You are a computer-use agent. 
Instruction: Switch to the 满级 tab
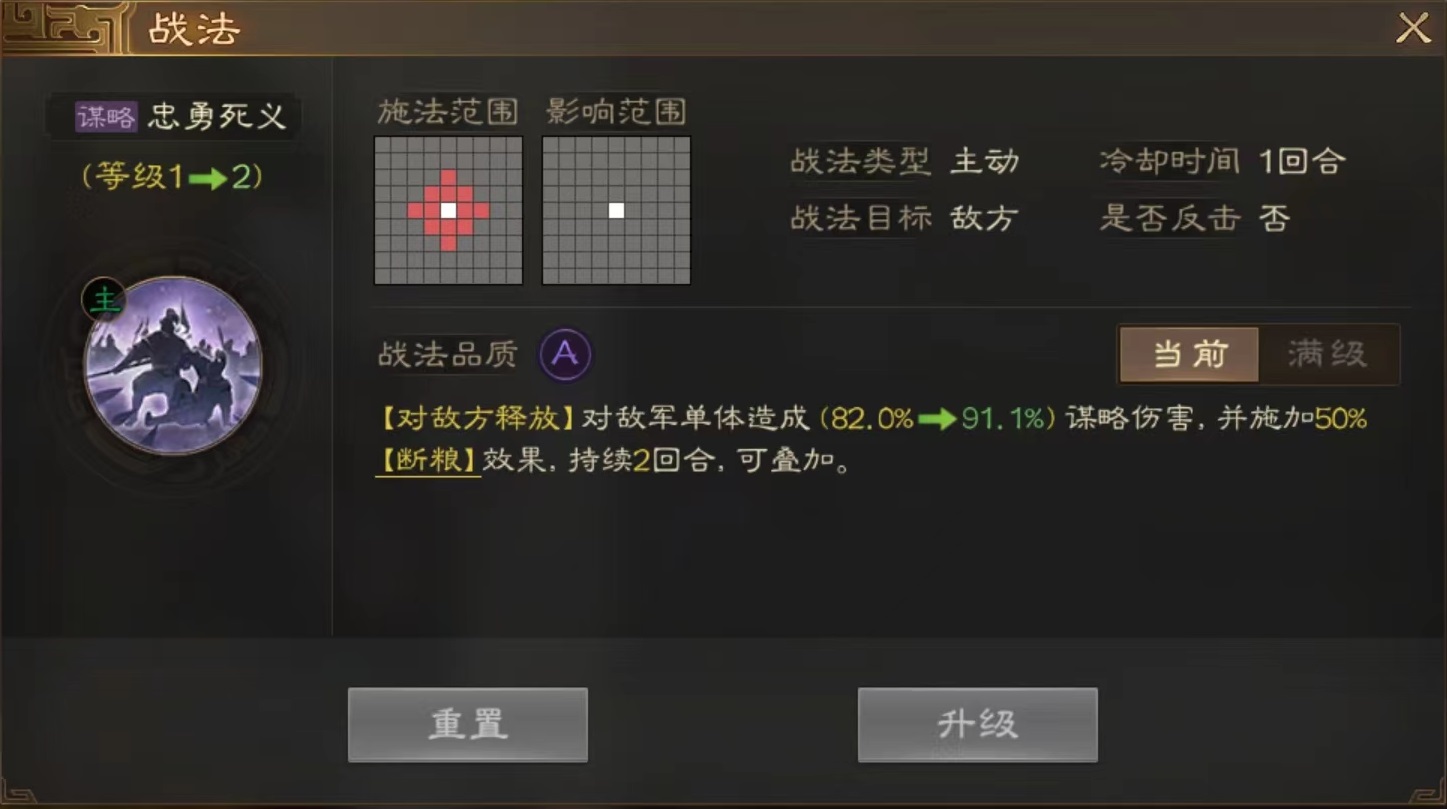click(1328, 354)
